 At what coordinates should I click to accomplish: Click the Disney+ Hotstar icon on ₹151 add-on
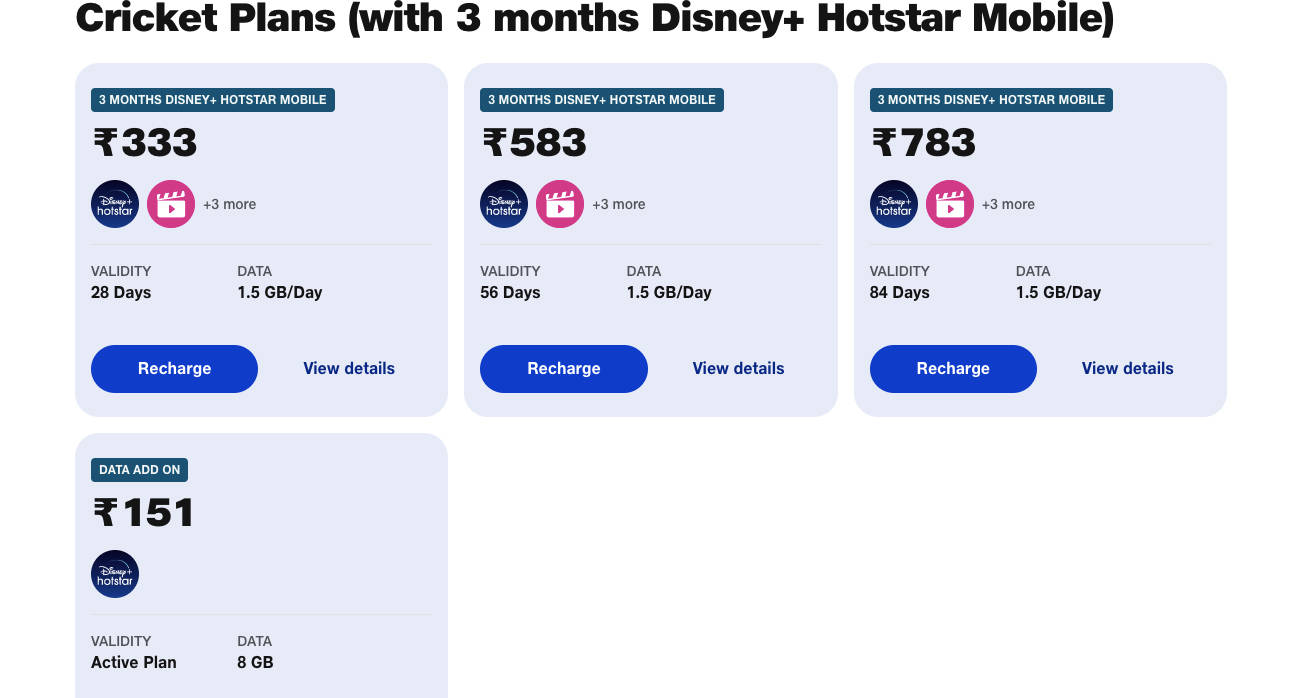coord(115,573)
